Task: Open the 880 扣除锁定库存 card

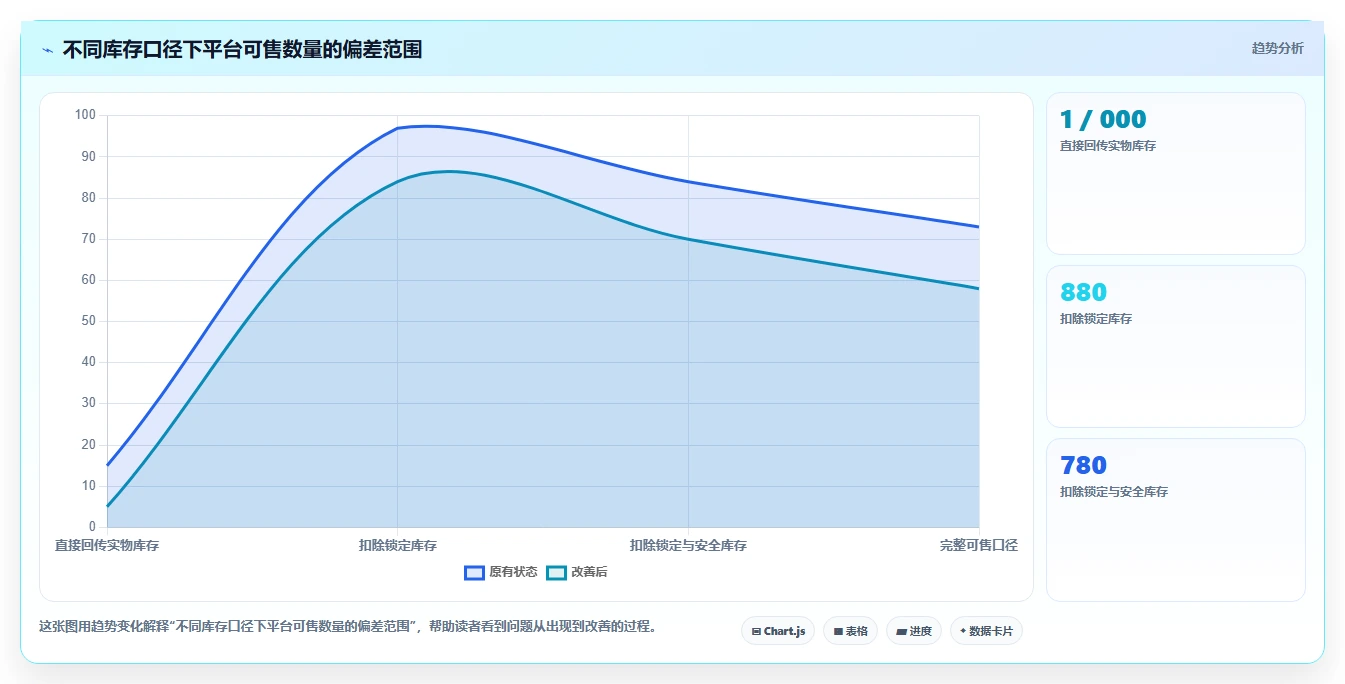Action: (x=1175, y=347)
